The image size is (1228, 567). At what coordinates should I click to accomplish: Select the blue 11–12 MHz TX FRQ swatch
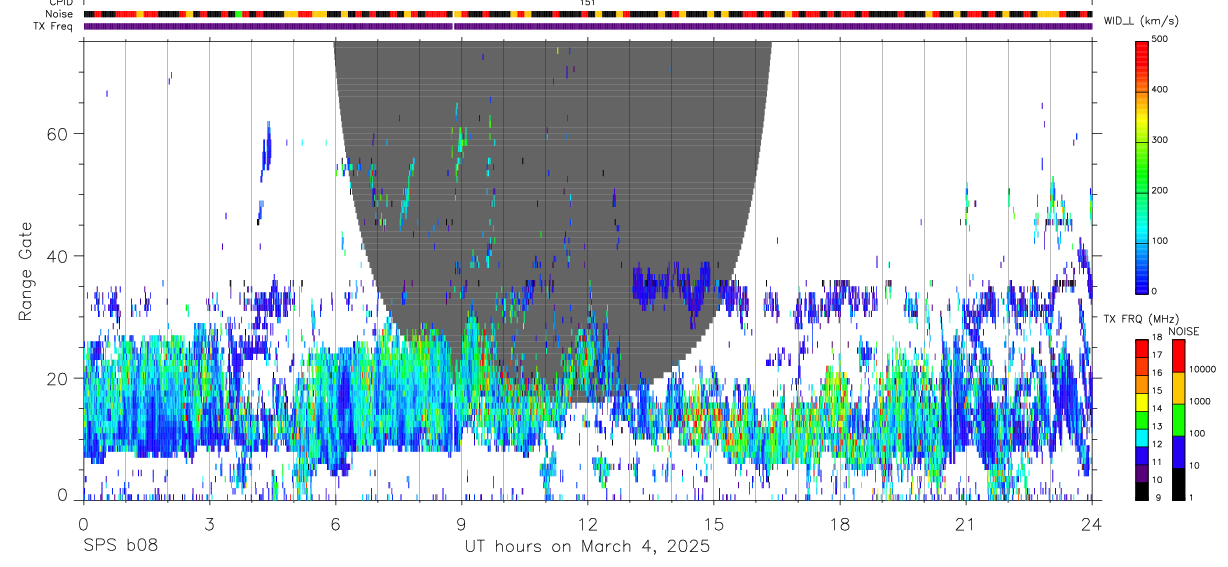1142,455
